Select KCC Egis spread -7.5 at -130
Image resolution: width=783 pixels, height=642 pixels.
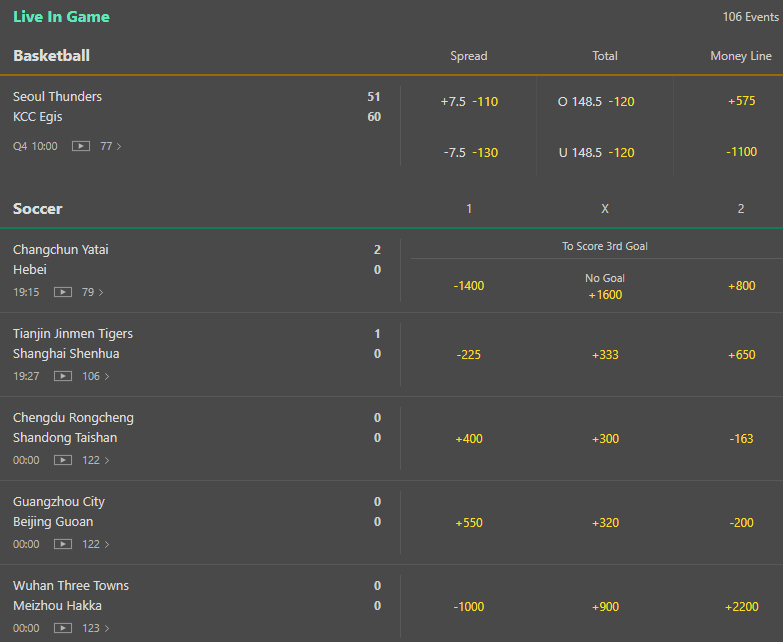point(470,153)
